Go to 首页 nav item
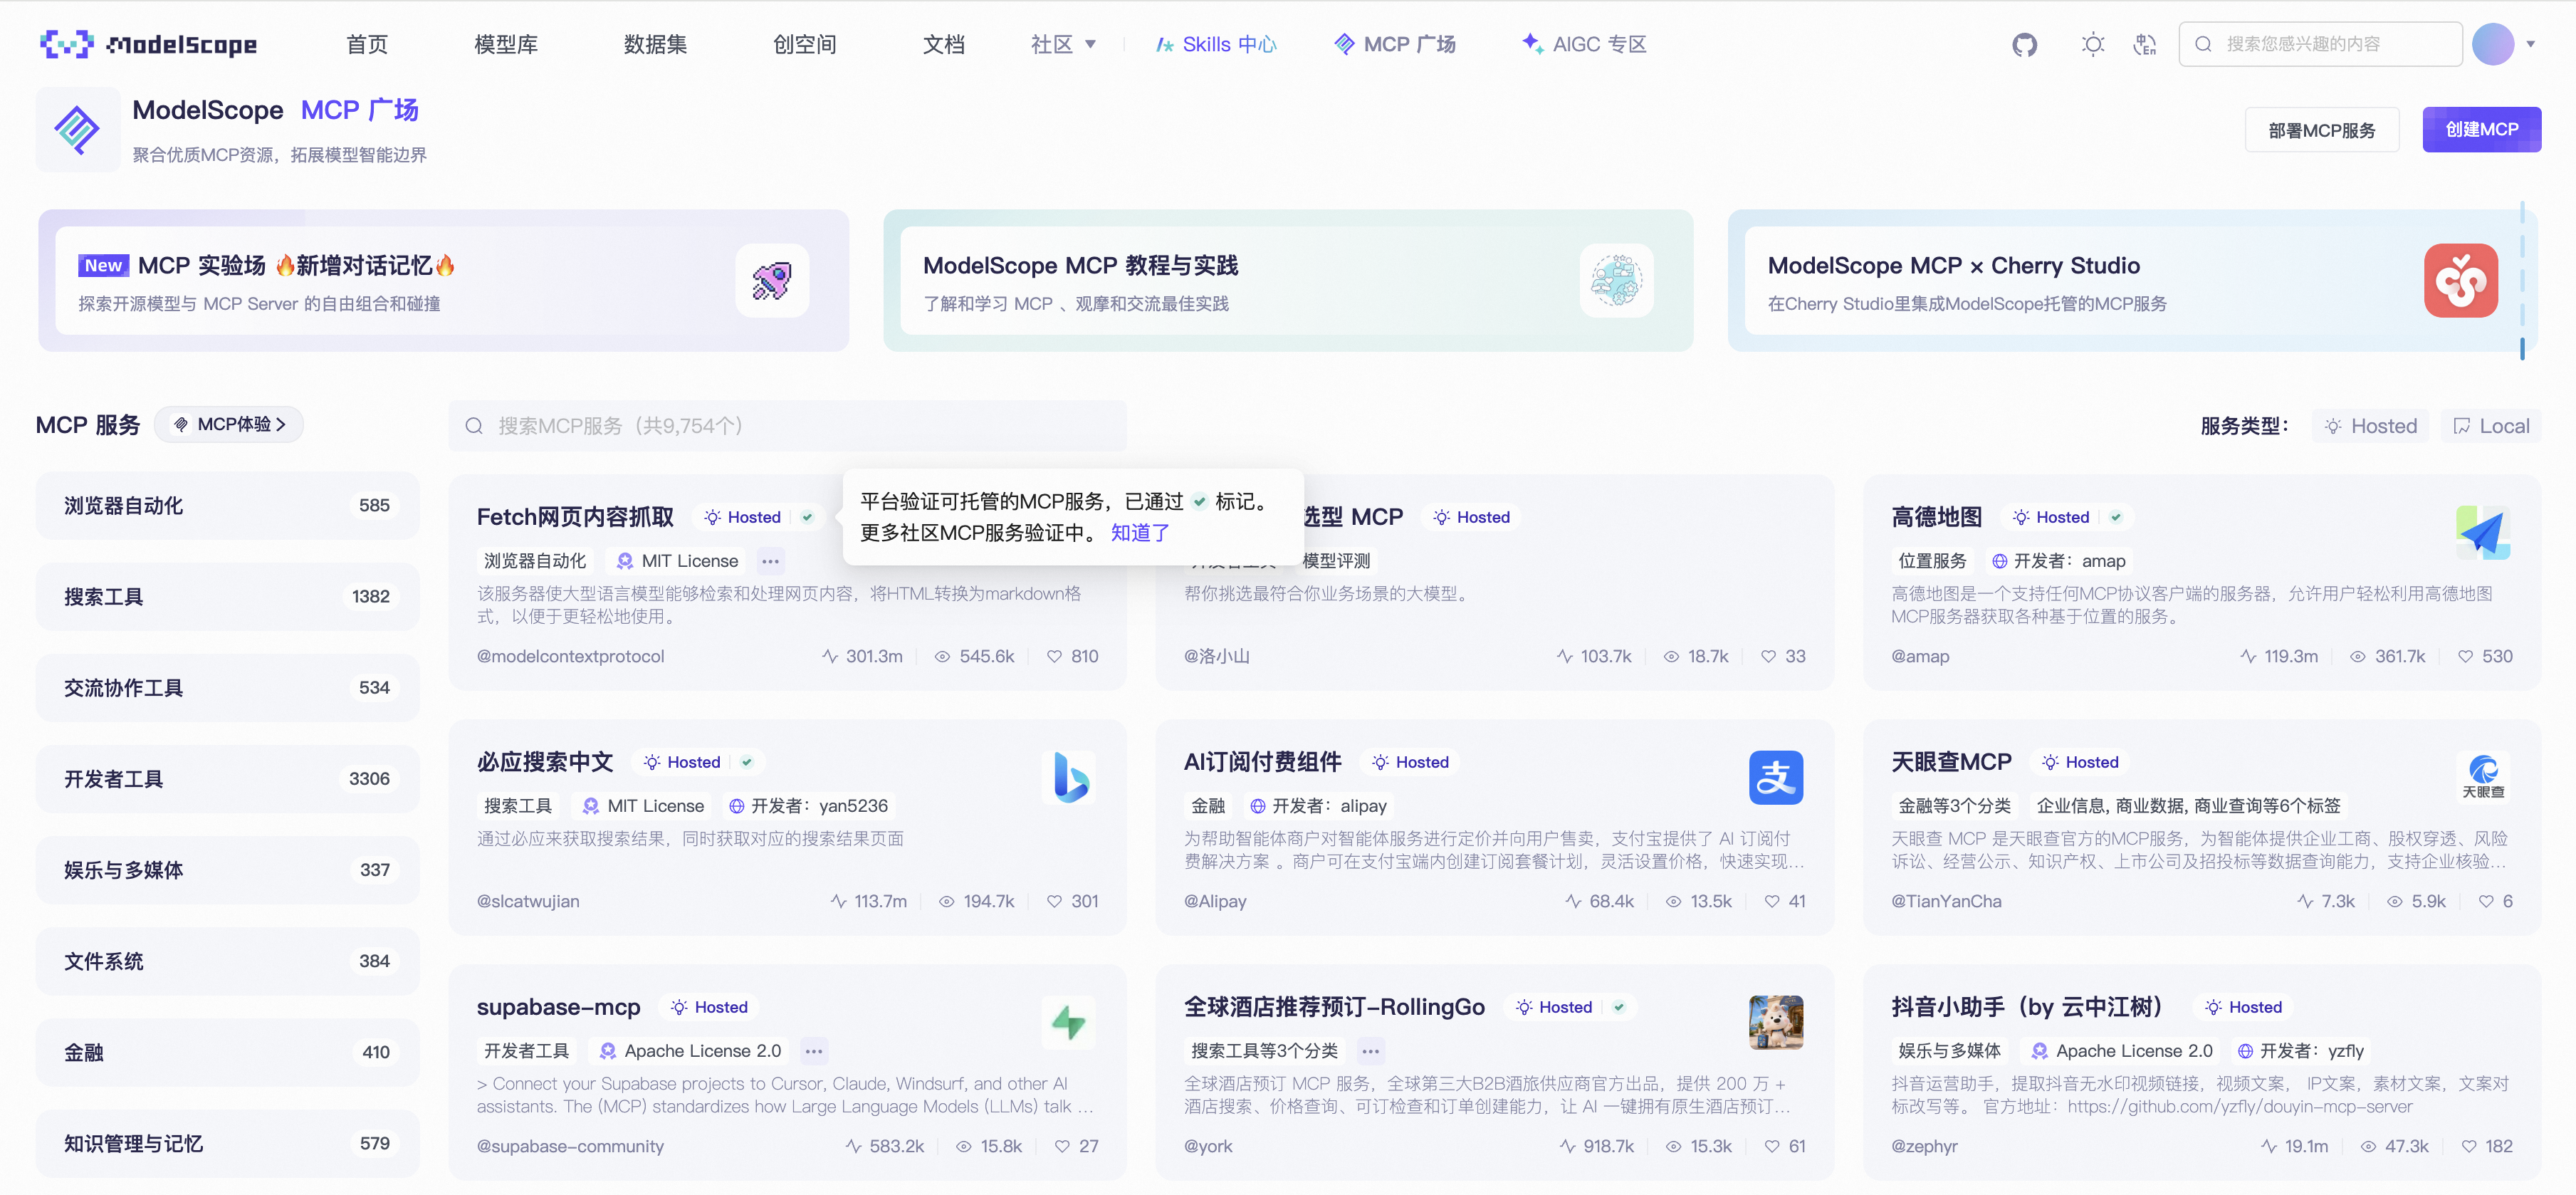The image size is (2576, 1195). coord(366,44)
